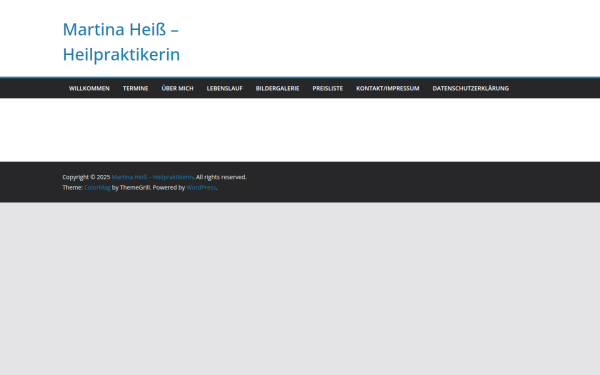Click the footer Martina Heiß – Heilpraktikerin link
600x375 pixels.
(152, 177)
